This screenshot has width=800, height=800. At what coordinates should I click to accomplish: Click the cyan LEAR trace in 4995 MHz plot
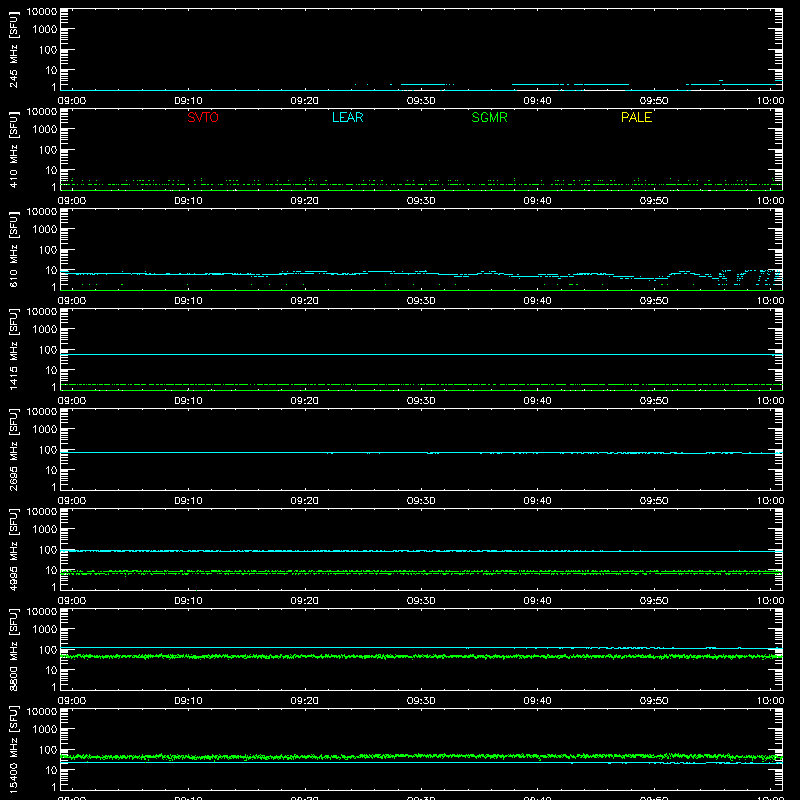pyautogui.click(x=421, y=551)
